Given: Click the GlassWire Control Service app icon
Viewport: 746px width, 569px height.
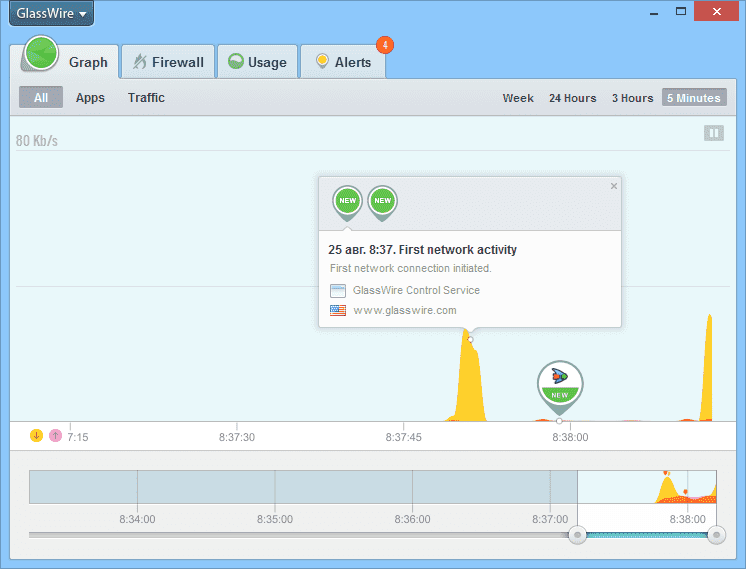Looking at the screenshot, I should [x=338, y=291].
